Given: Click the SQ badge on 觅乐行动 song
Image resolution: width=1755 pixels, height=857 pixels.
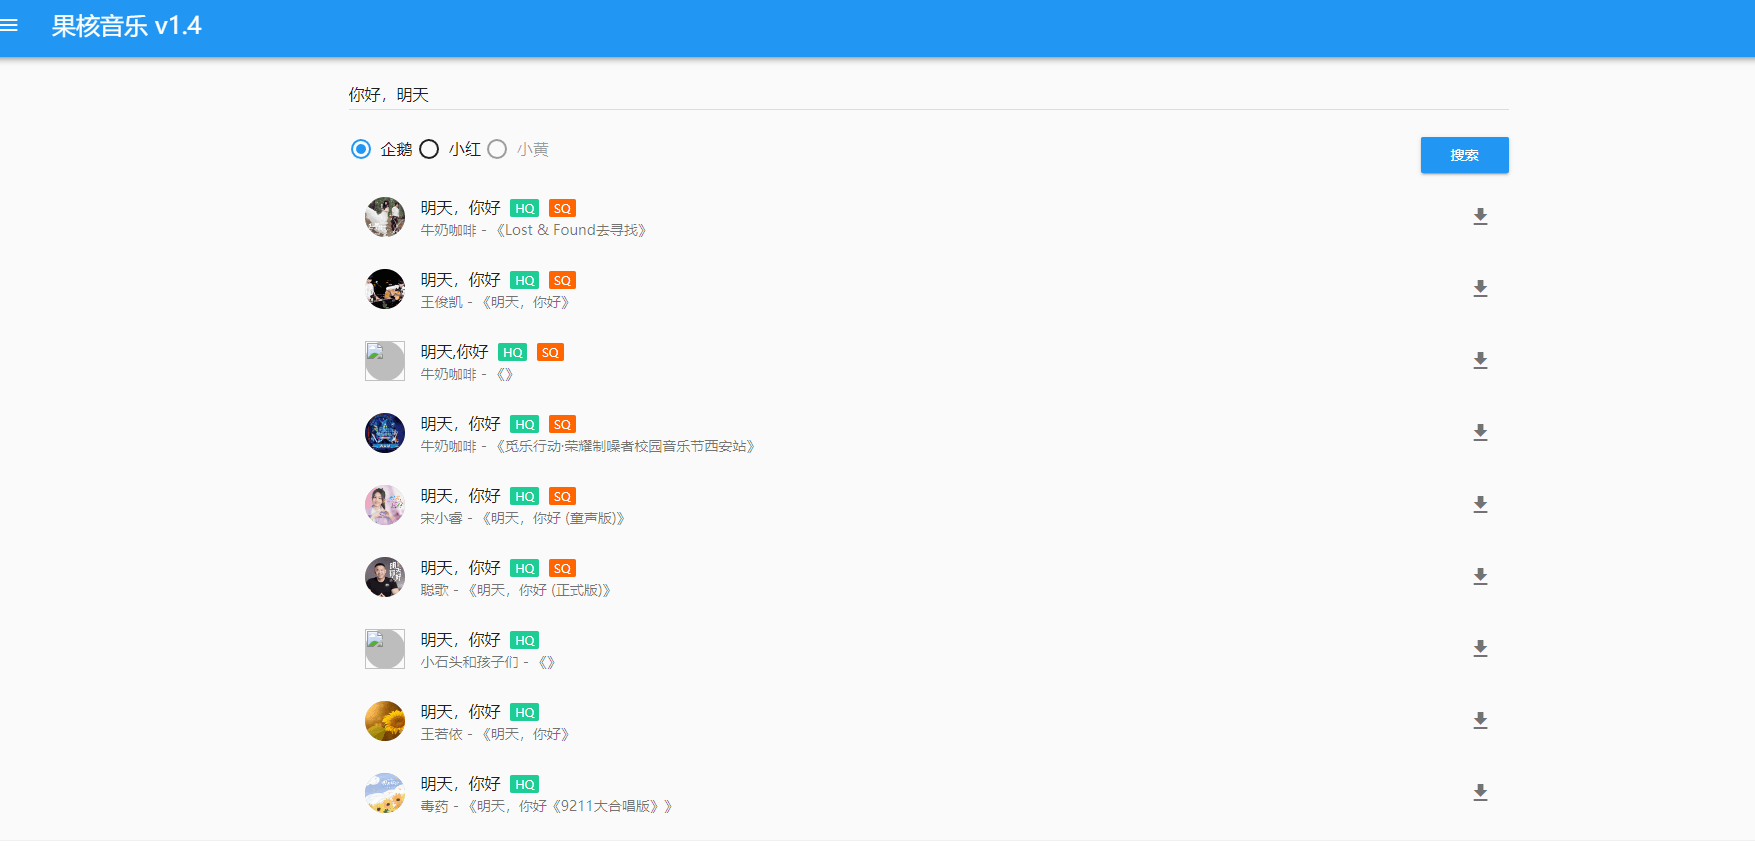Looking at the screenshot, I should coord(562,425).
